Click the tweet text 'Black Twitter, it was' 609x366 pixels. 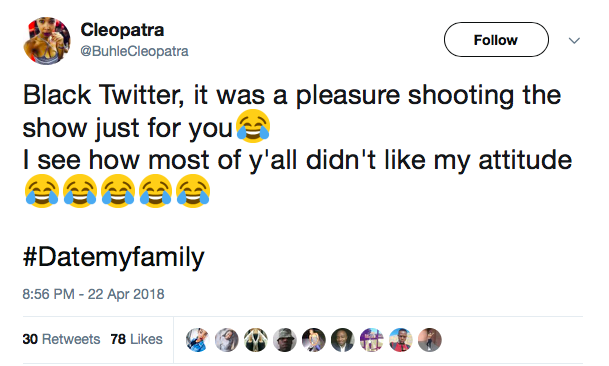pos(143,95)
